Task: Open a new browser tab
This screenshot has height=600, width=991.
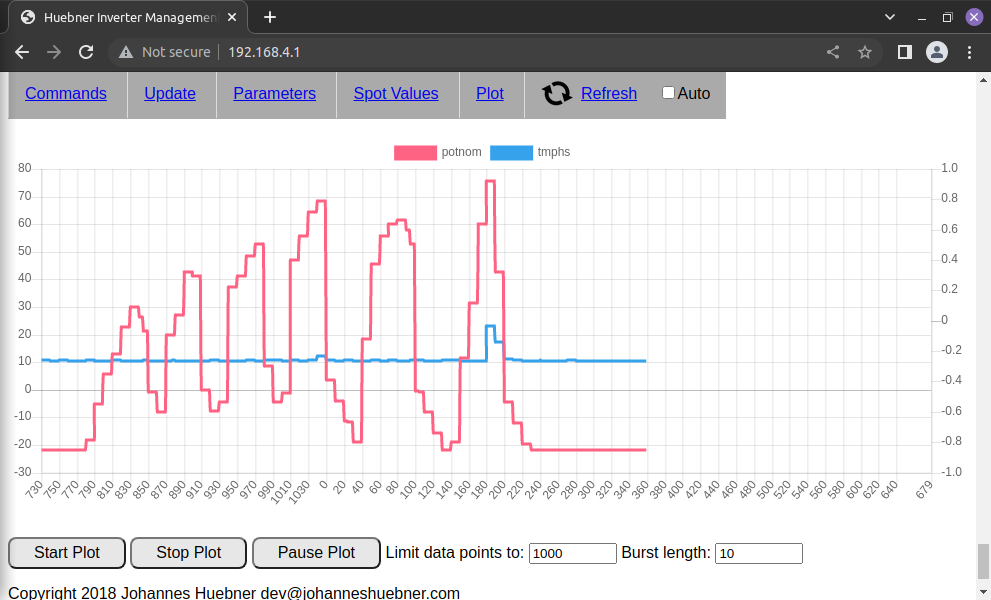Action: tap(270, 17)
